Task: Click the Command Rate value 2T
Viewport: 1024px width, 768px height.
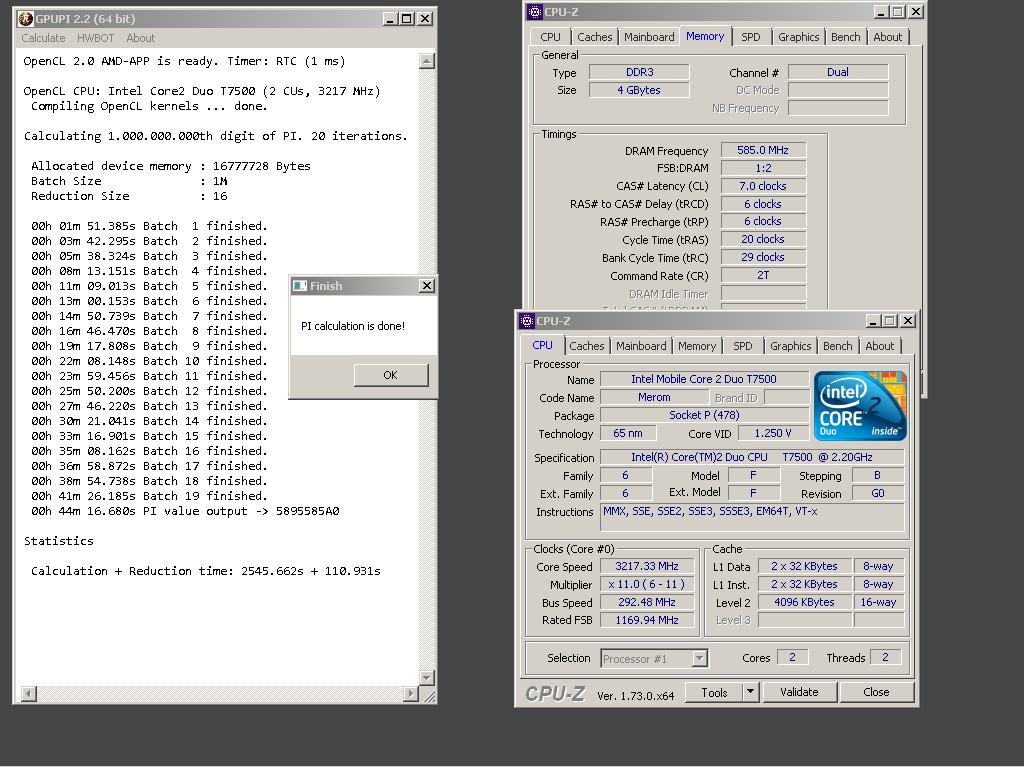Action: (x=763, y=275)
